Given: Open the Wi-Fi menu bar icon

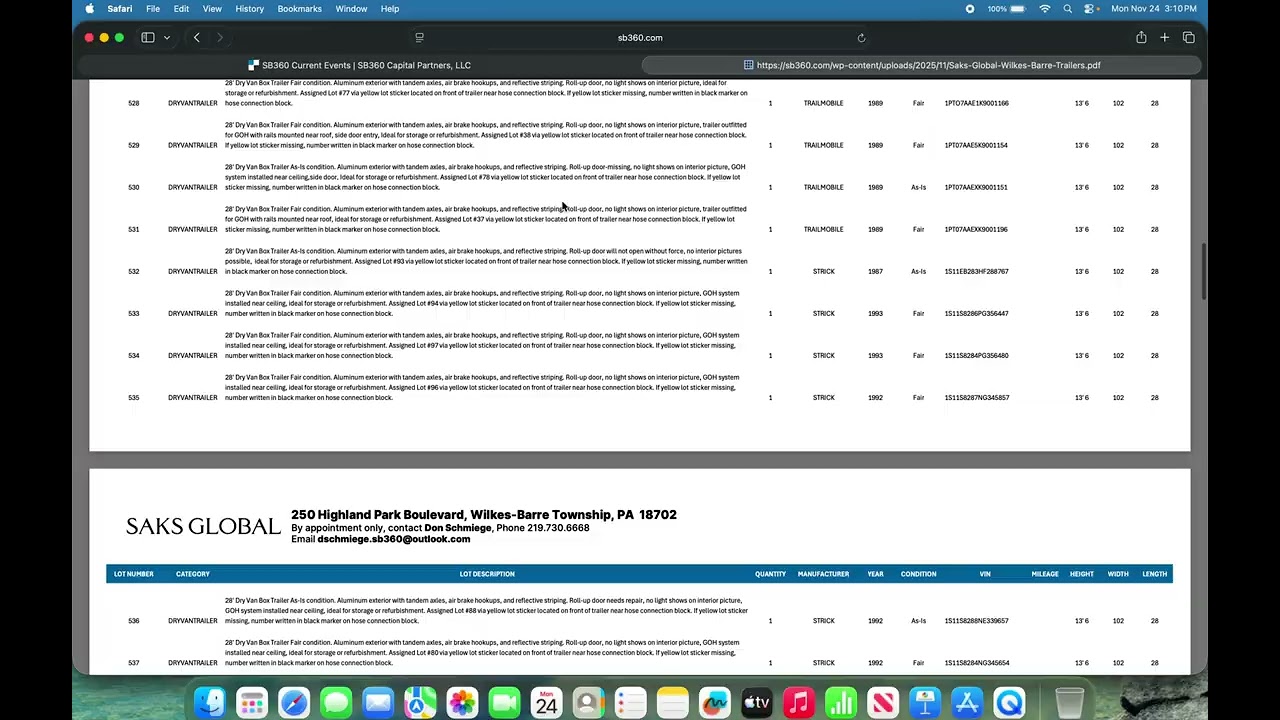Looking at the screenshot, I should tap(1045, 9).
